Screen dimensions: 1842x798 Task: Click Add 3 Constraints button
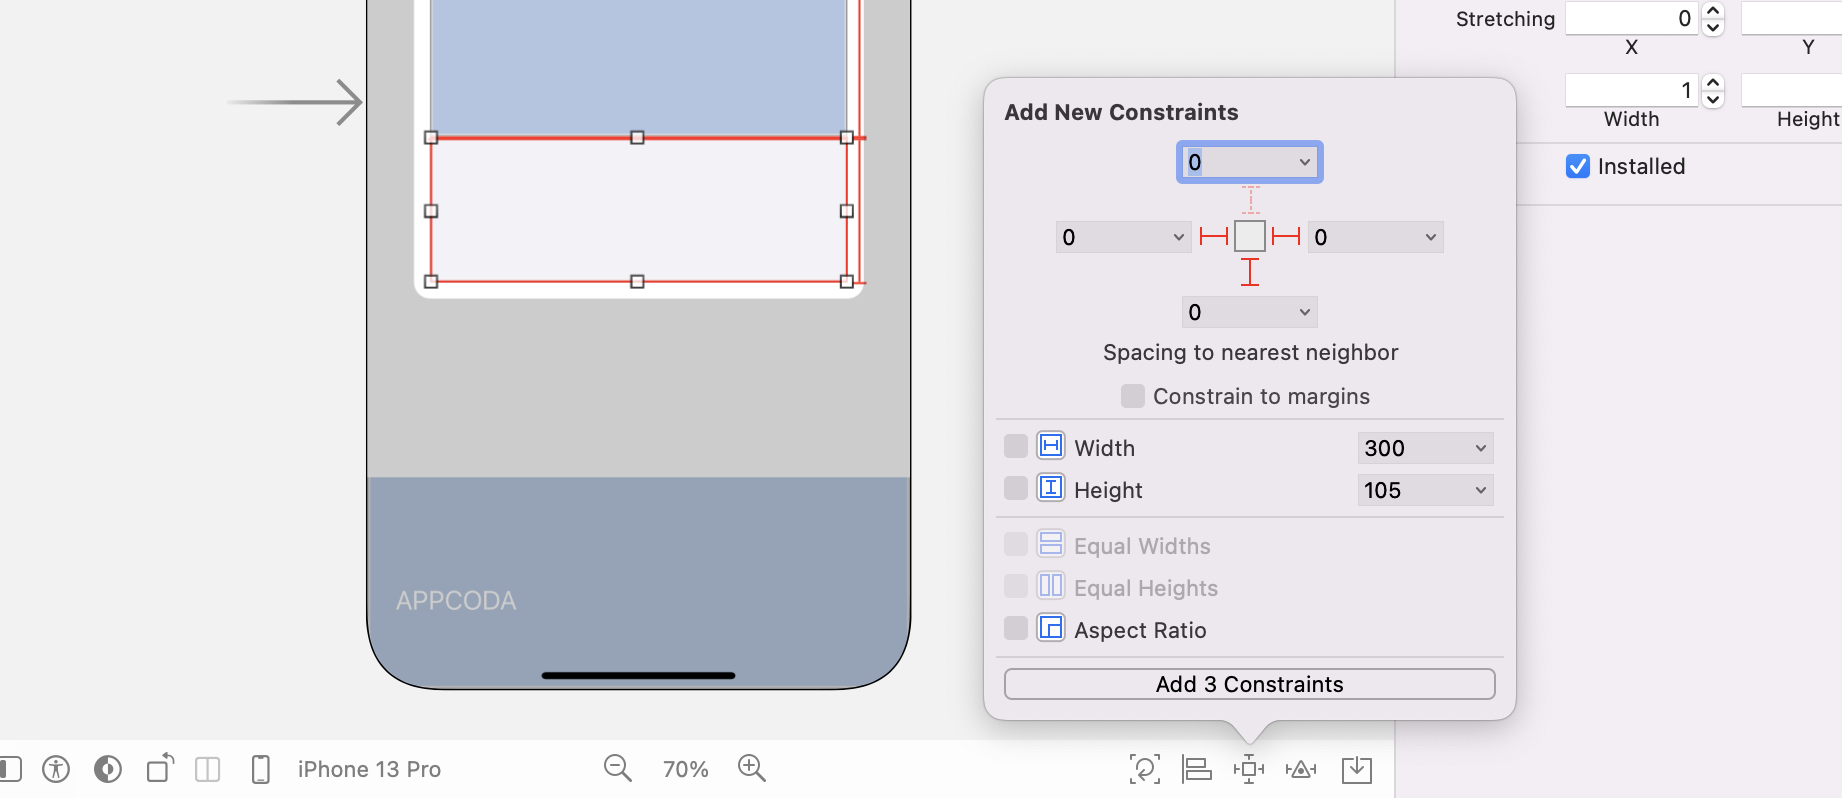pyautogui.click(x=1249, y=684)
